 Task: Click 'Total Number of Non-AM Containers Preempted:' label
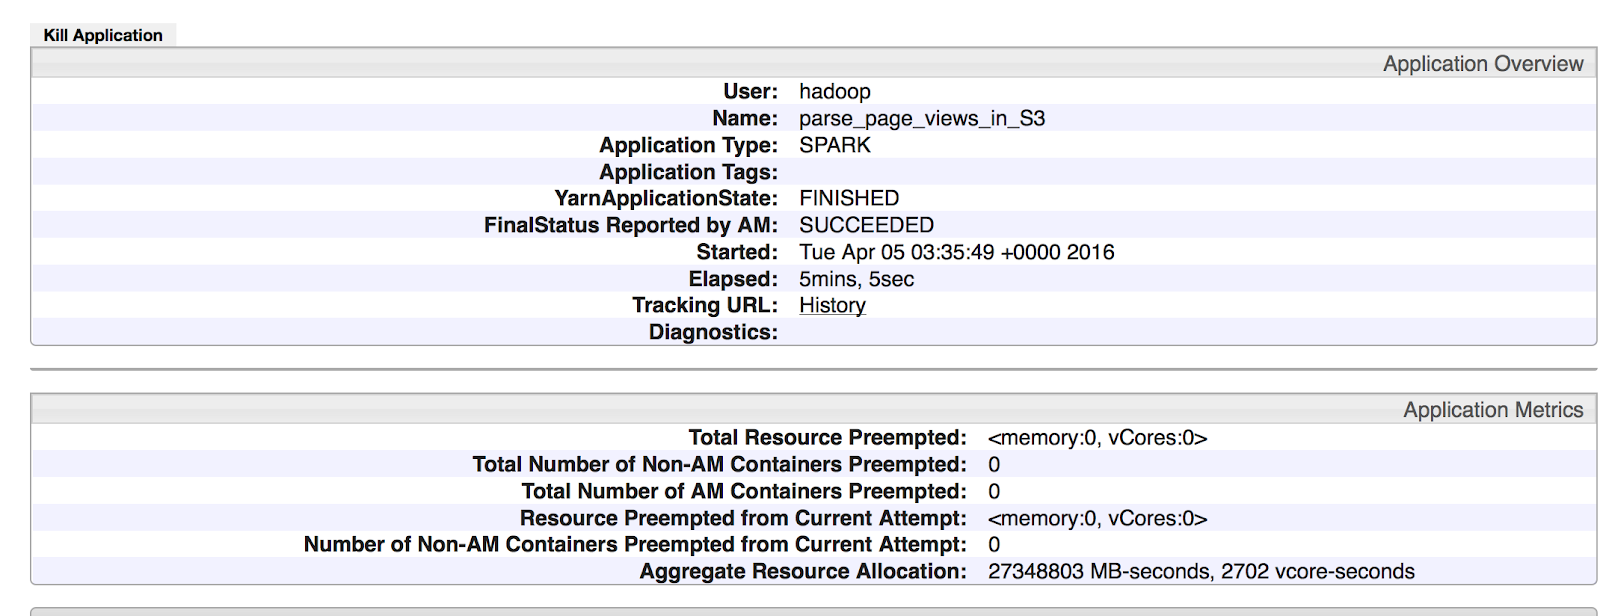click(720, 464)
